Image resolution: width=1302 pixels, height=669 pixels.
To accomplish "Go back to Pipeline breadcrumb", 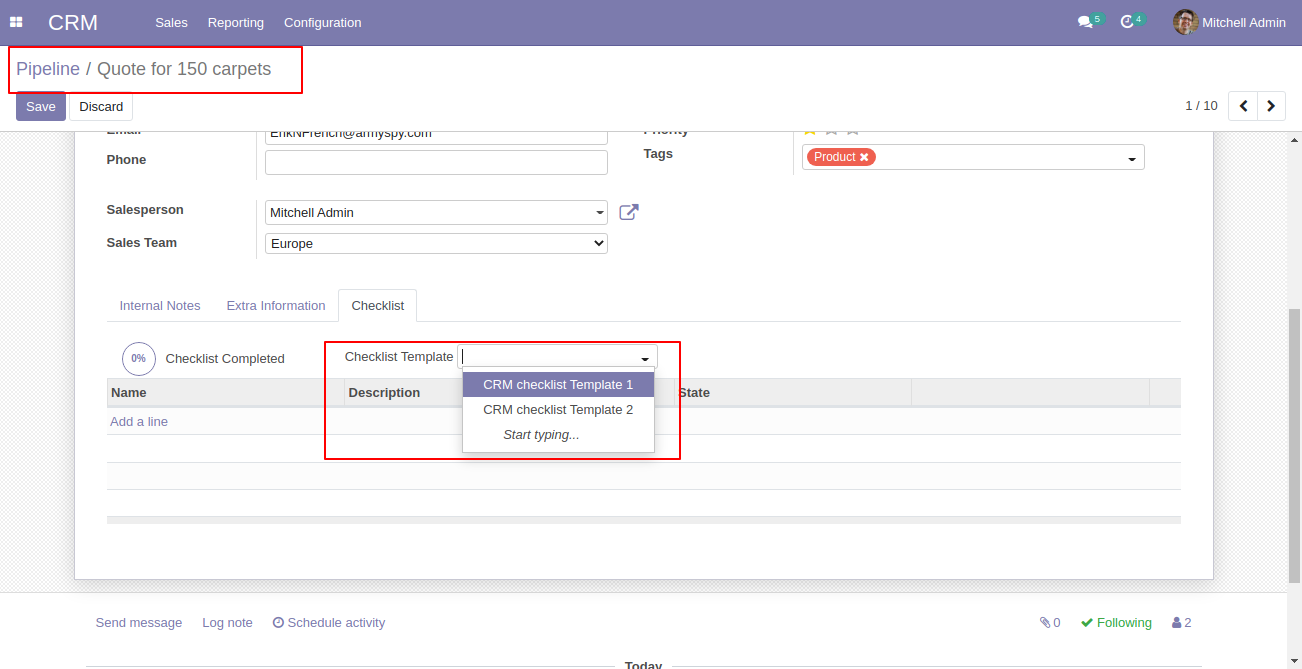I will tap(48, 69).
